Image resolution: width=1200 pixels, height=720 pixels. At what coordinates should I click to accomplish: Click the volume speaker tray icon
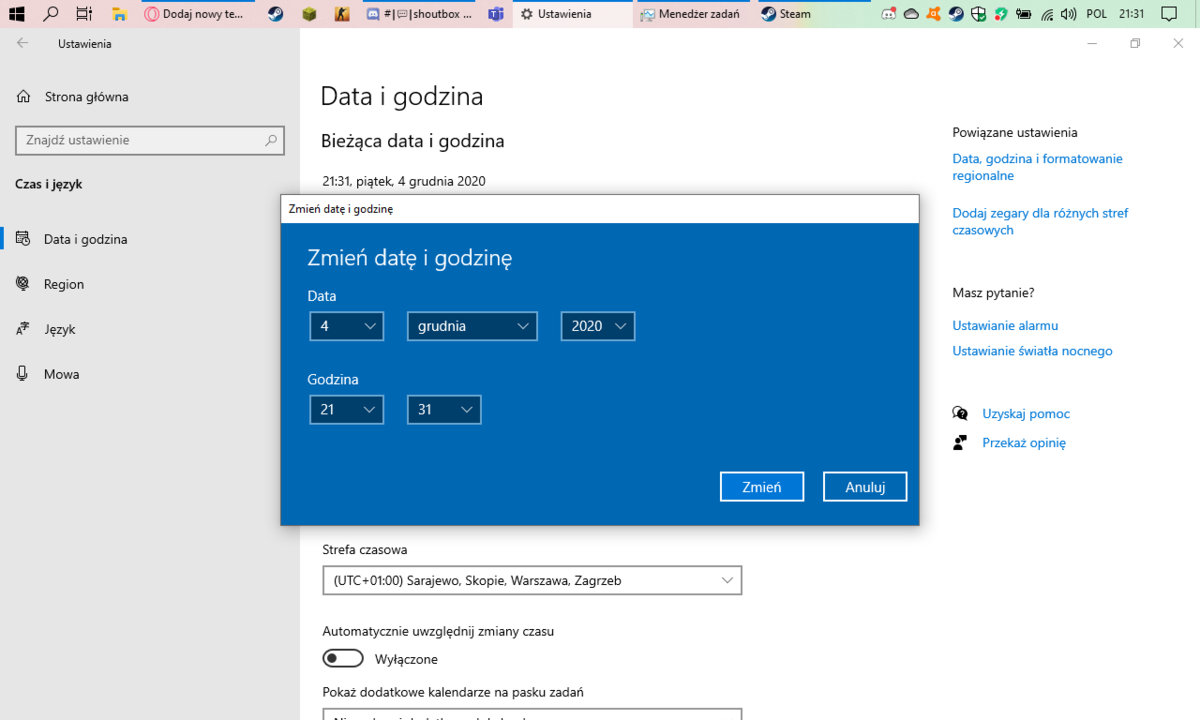click(1069, 14)
